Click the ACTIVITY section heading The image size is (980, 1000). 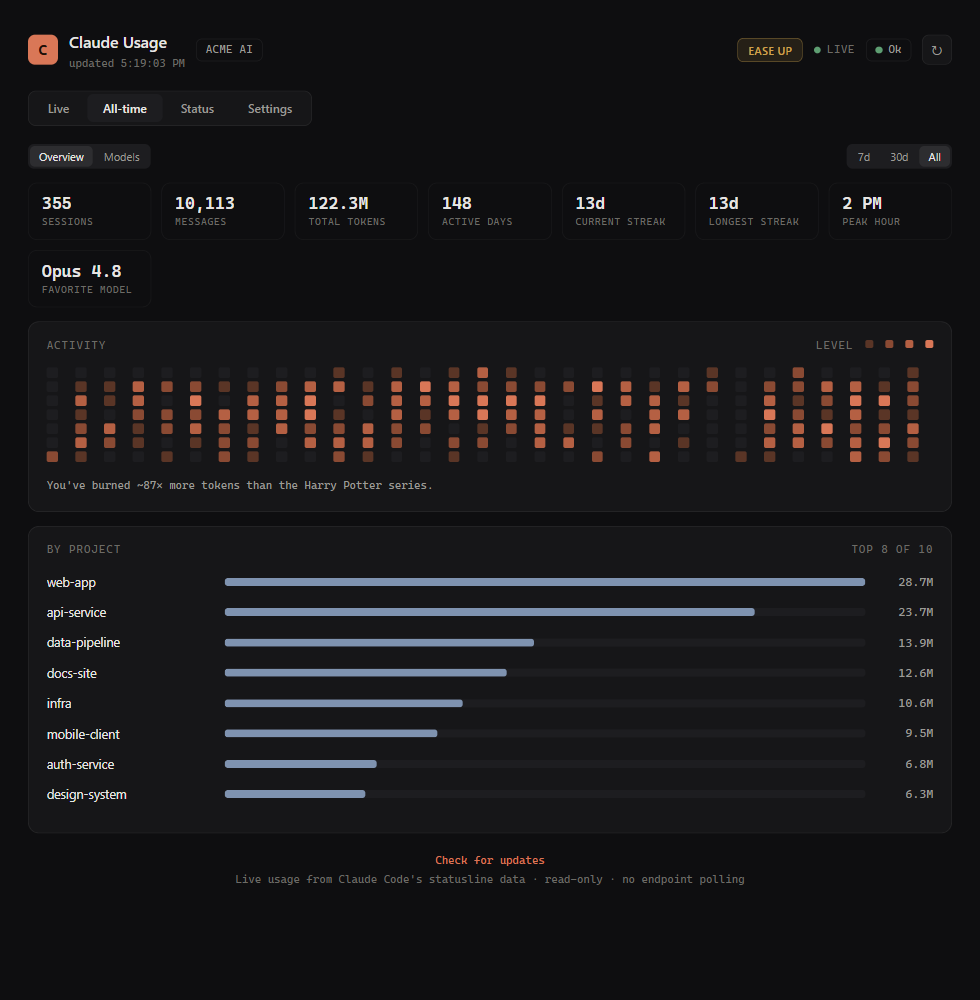click(77, 345)
